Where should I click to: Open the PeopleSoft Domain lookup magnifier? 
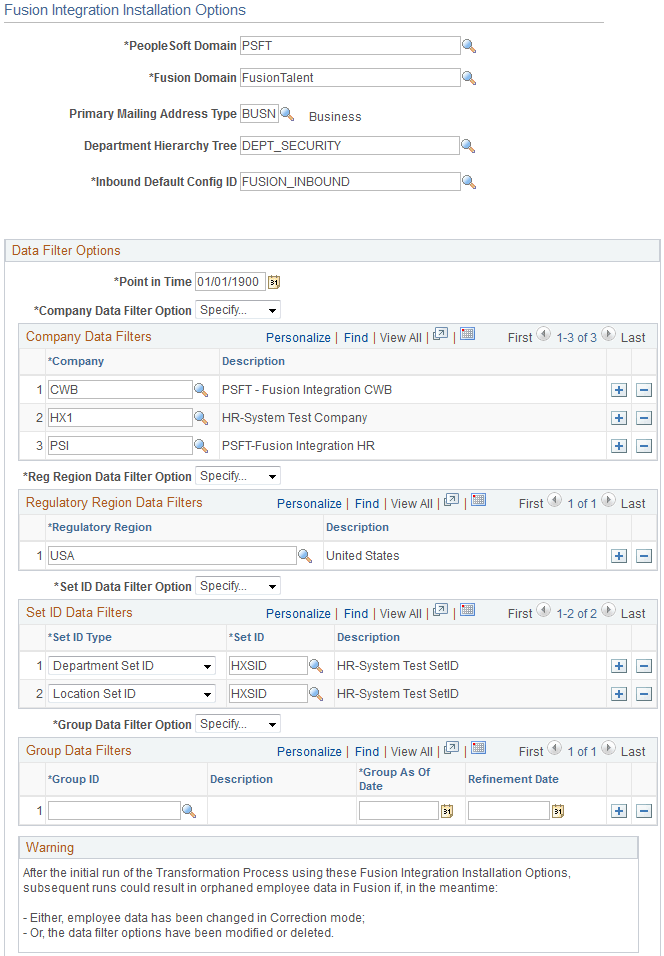469,45
